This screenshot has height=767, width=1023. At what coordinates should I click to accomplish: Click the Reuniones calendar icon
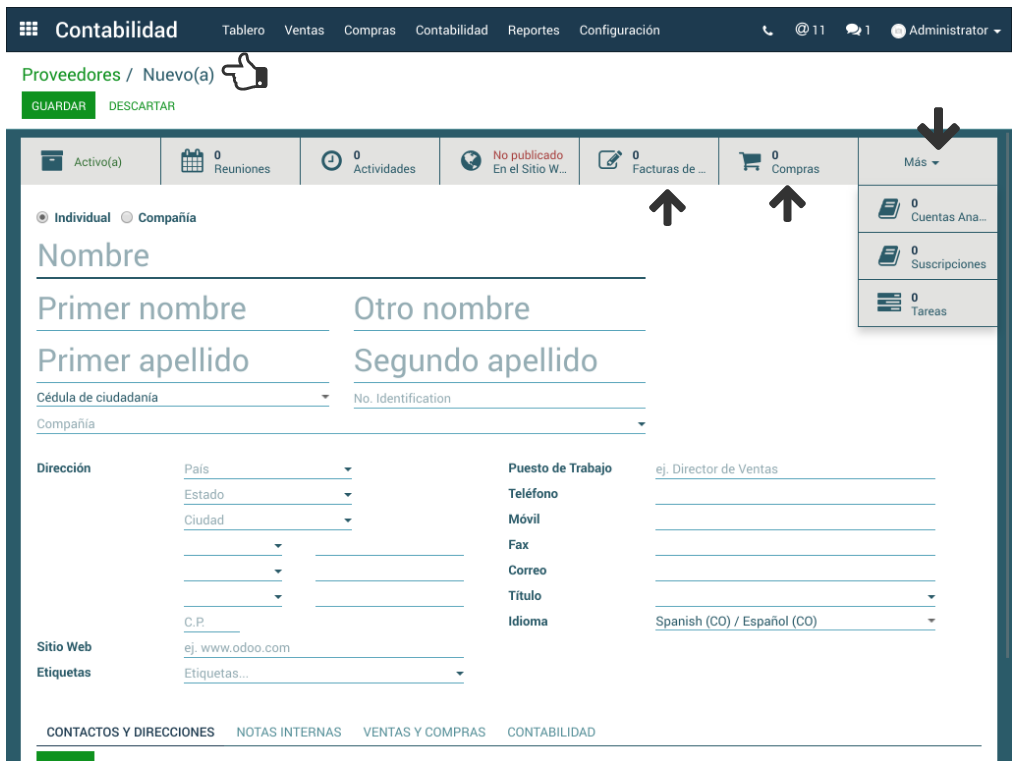click(x=193, y=161)
